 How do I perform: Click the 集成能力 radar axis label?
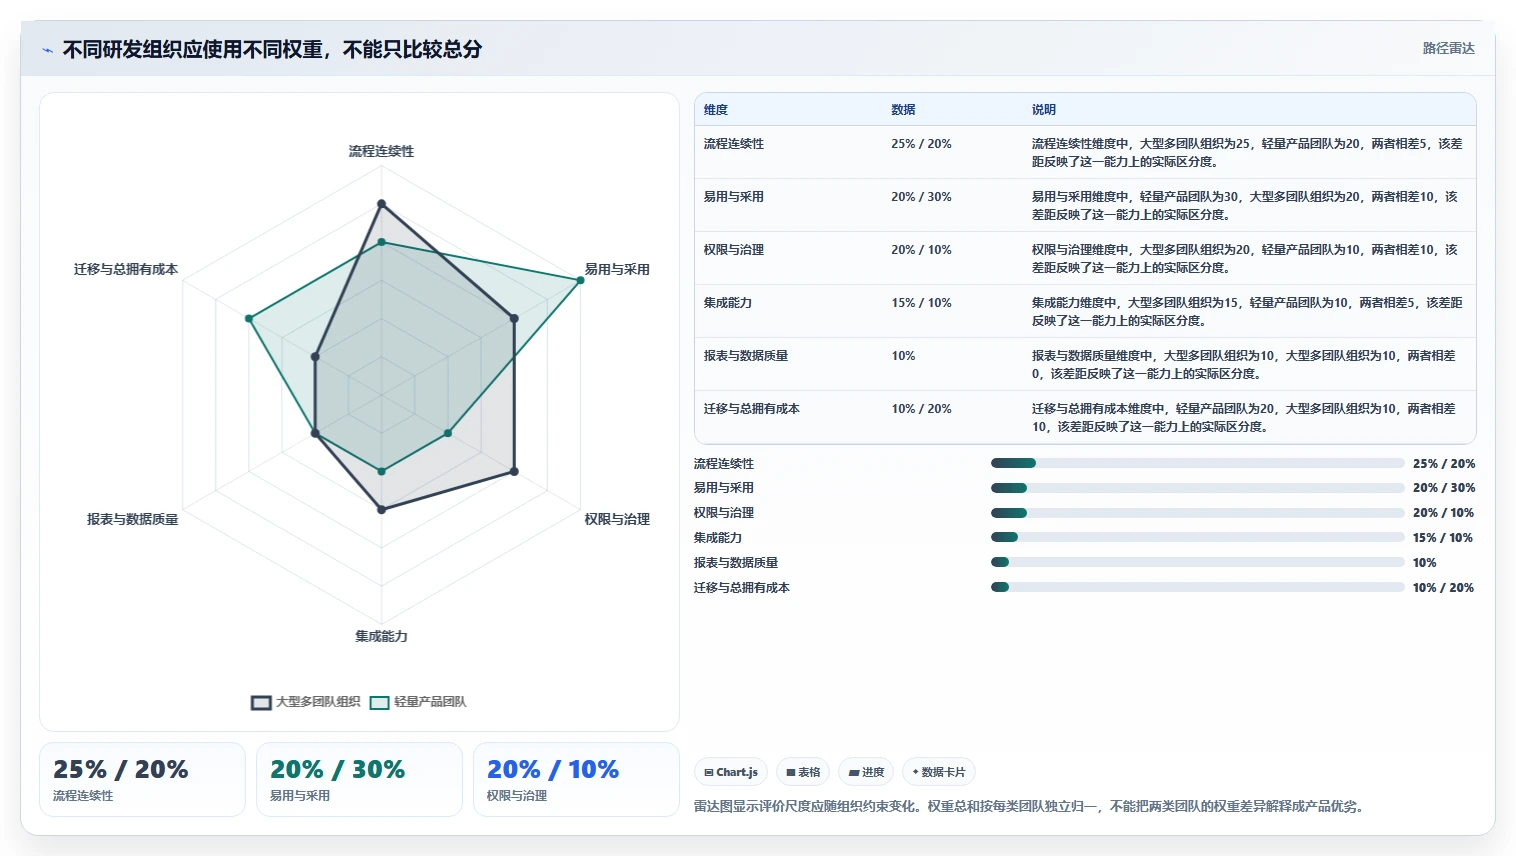(381, 636)
